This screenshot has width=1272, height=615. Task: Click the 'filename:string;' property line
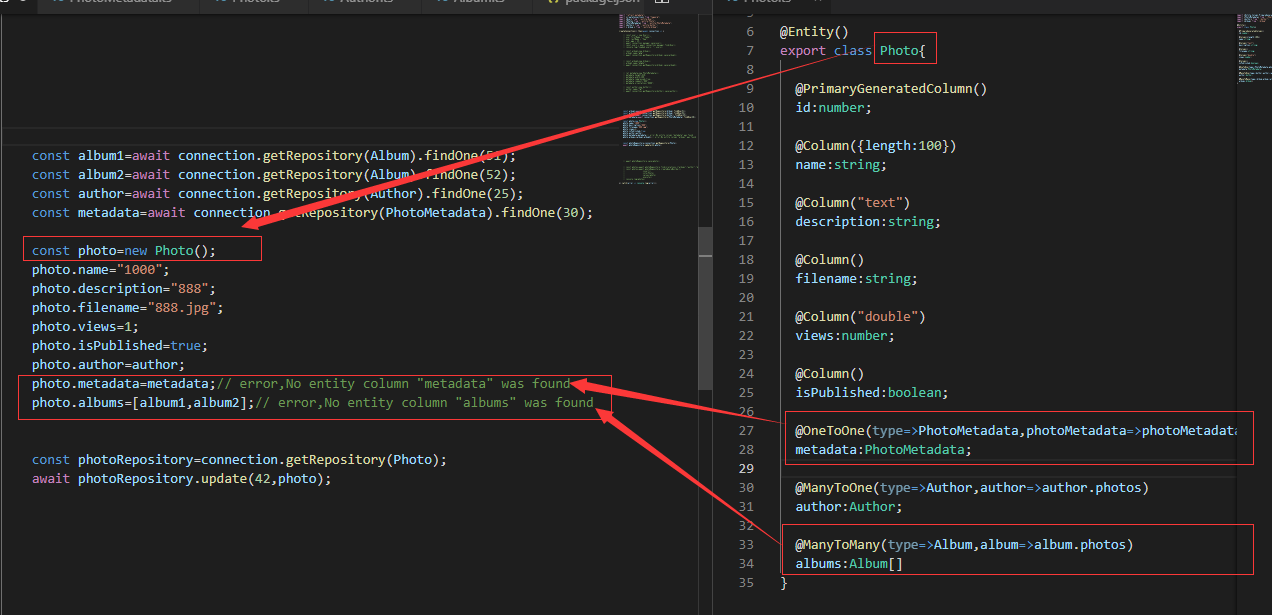(857, 278)
